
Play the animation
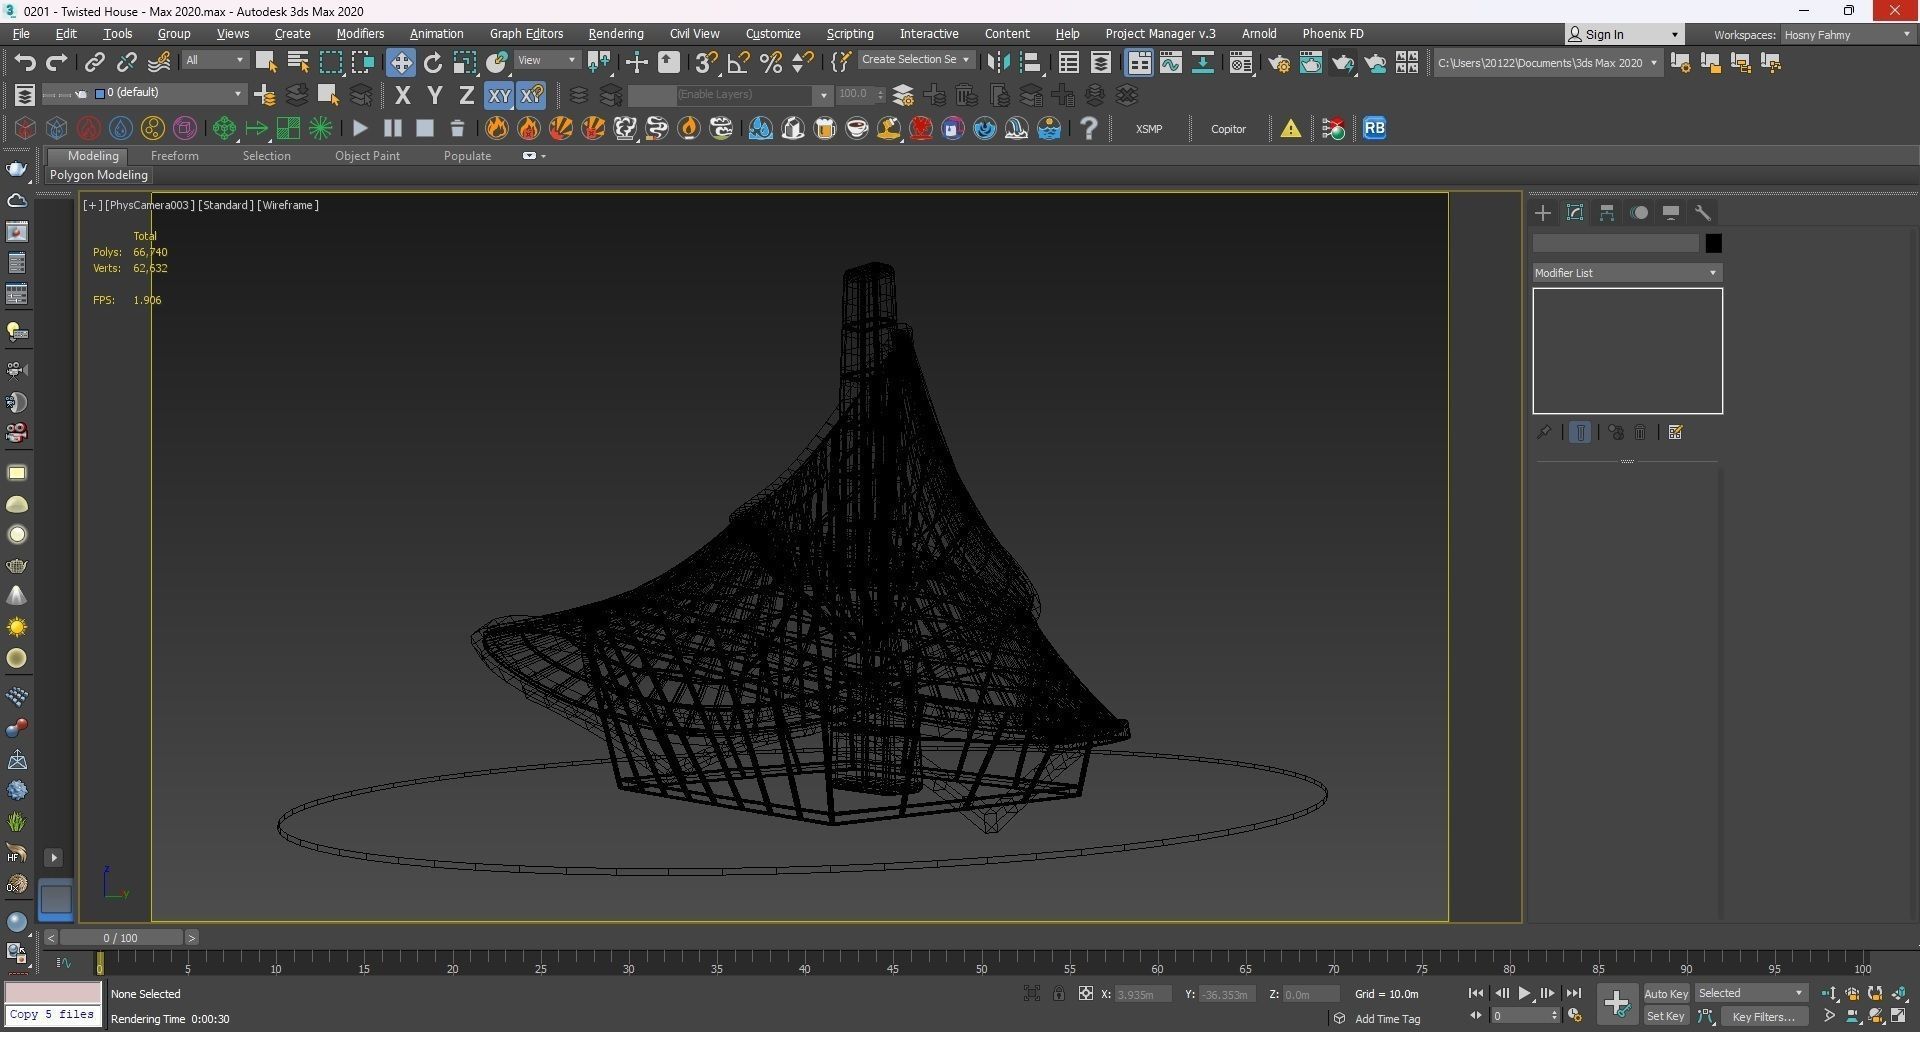coord(1524,993)
